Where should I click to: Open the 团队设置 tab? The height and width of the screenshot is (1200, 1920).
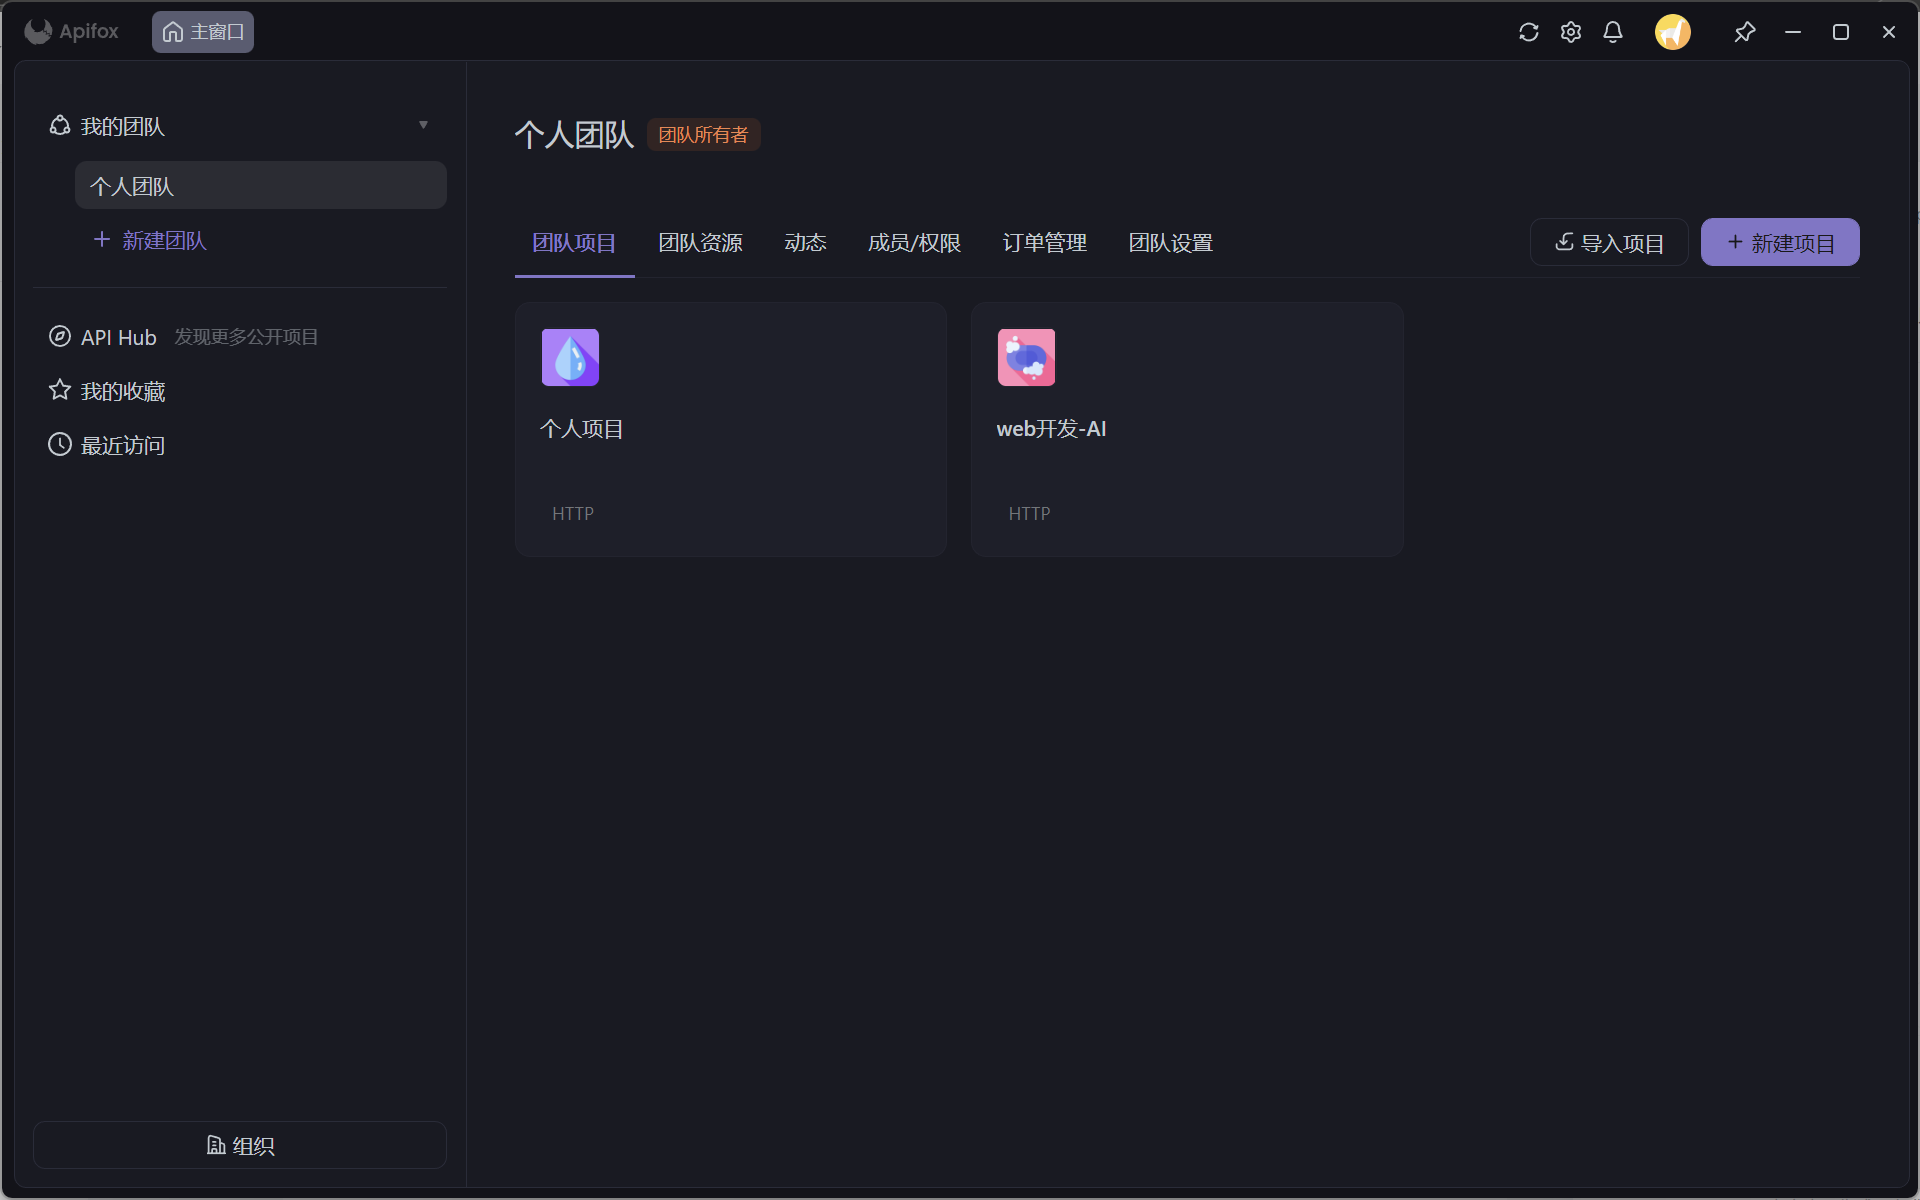(1170, 243)
